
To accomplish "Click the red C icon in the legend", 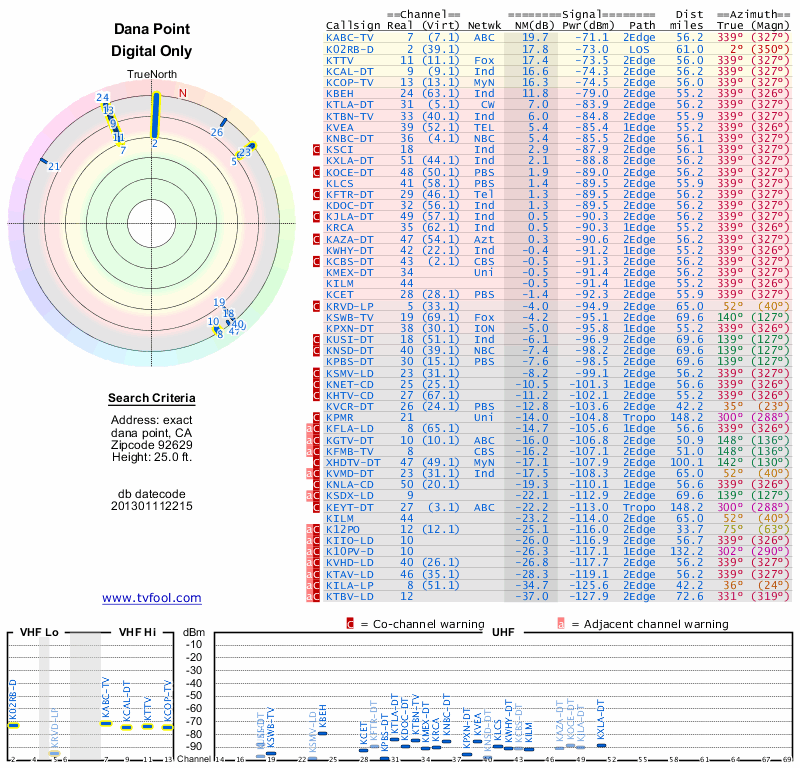I will [350, 624].
